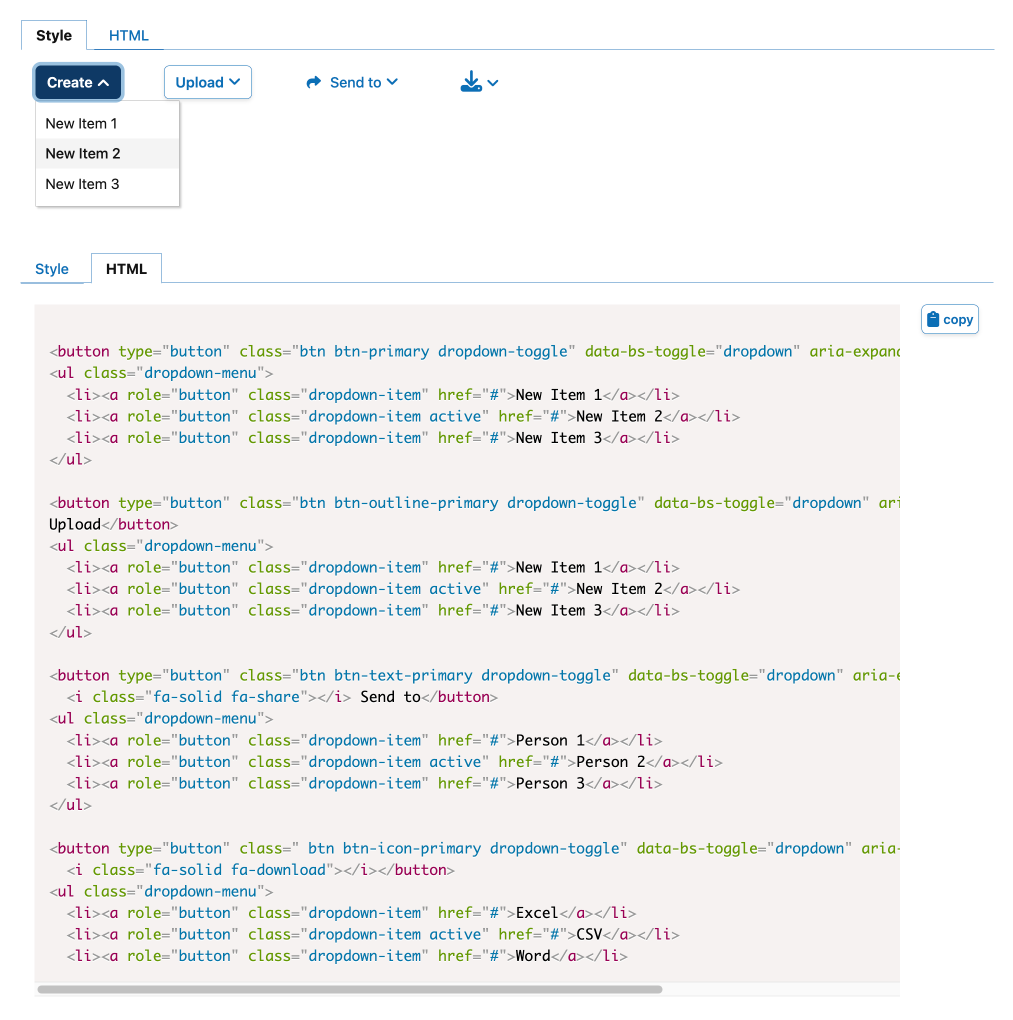Open the Upload dropdown

[x=207, y=82]
